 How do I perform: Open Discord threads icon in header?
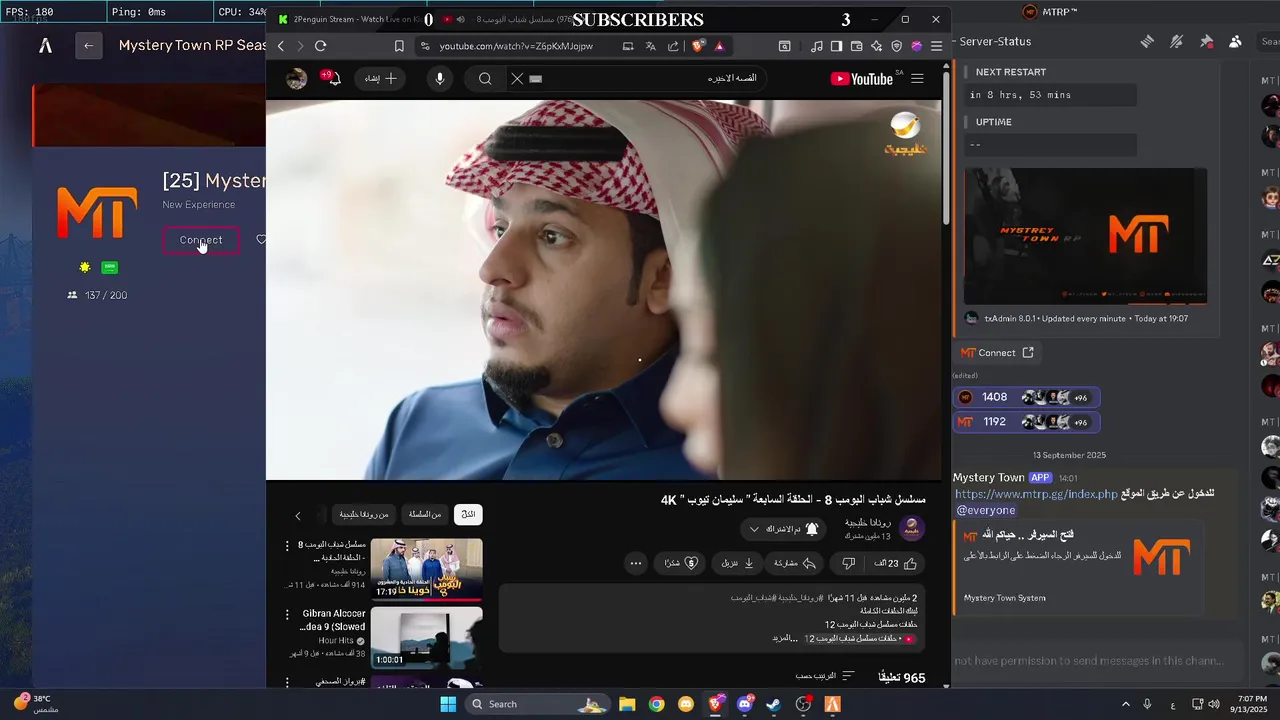click(1147, 41)
